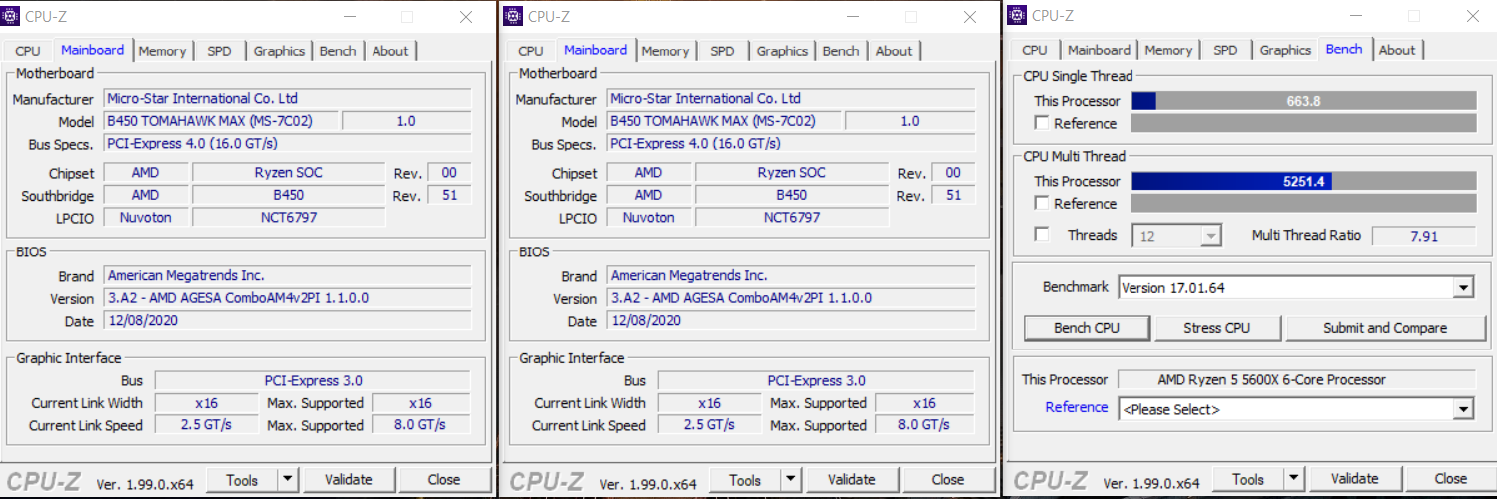Open SPD tab in left window
This screenshot has width=1497, height=500.
[x=219, y=51]
